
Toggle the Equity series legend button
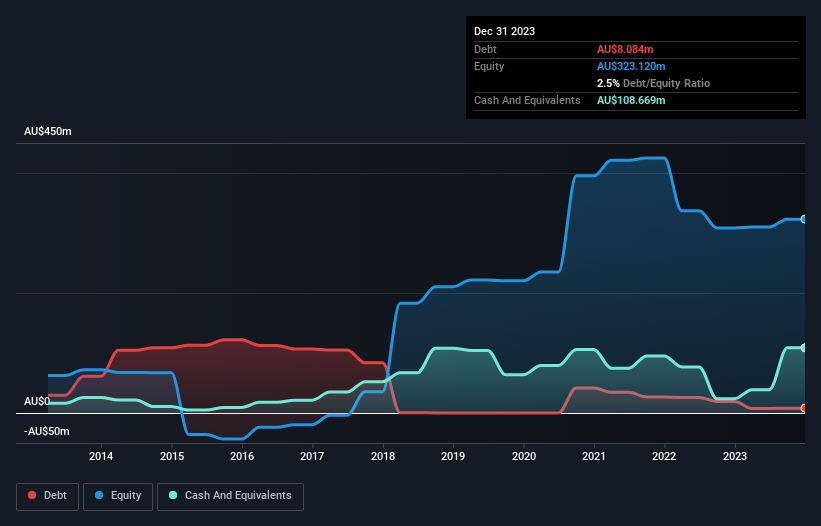[x=118, y=496]
